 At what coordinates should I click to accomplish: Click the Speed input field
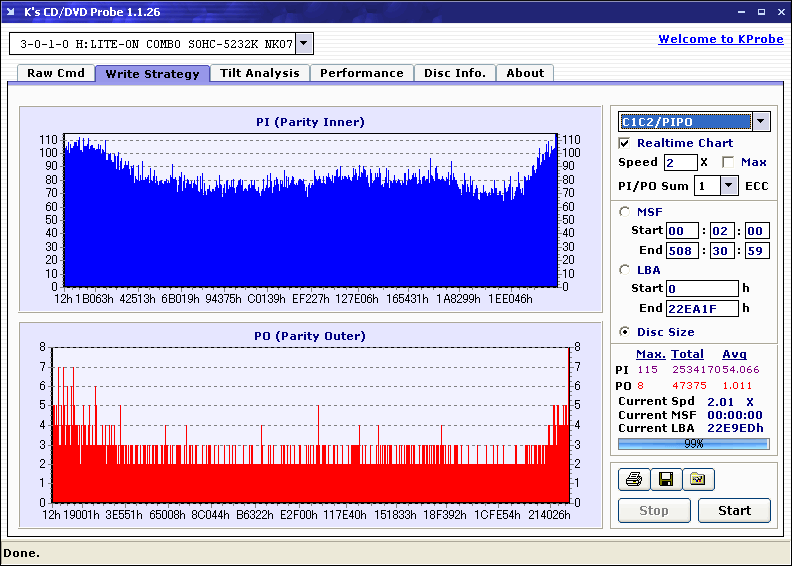pyautogui.click(x=680, y=162)
